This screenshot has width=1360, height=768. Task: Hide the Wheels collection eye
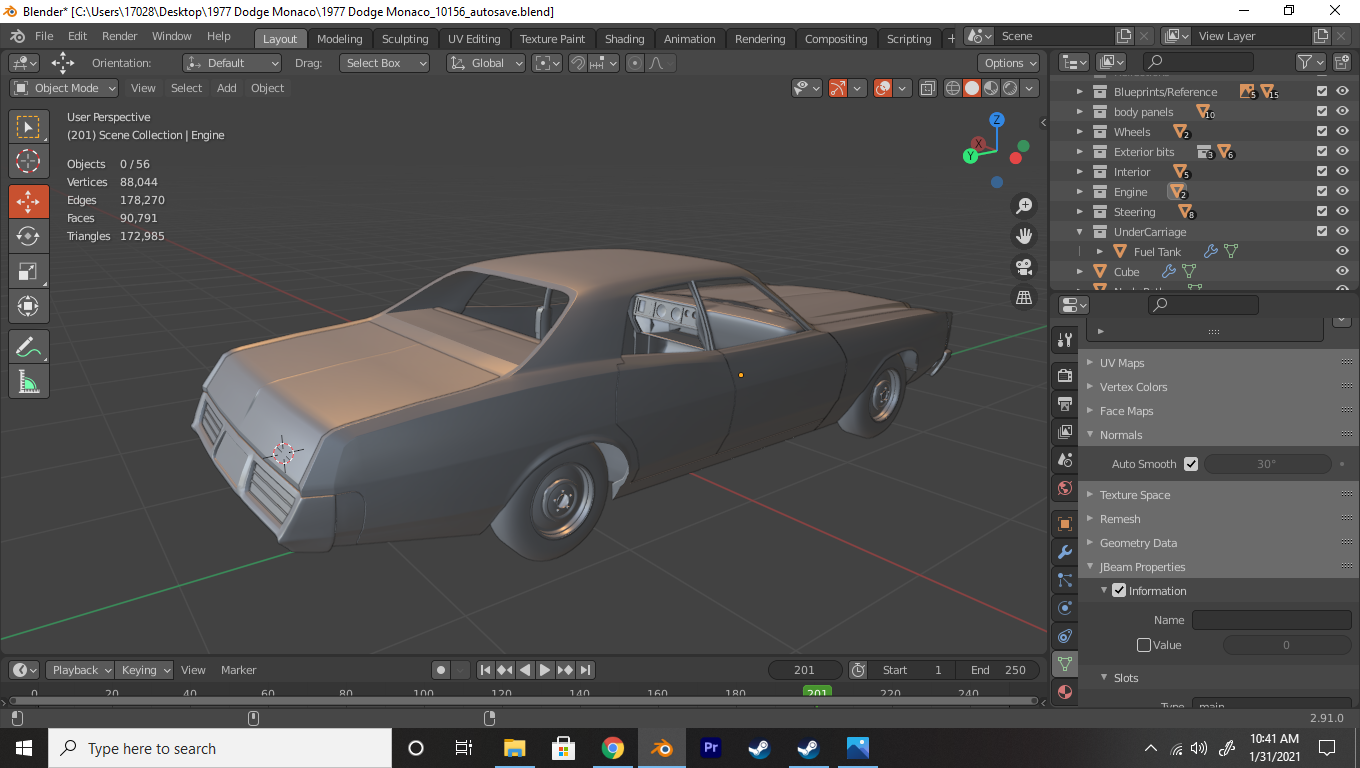point(1342,131)
